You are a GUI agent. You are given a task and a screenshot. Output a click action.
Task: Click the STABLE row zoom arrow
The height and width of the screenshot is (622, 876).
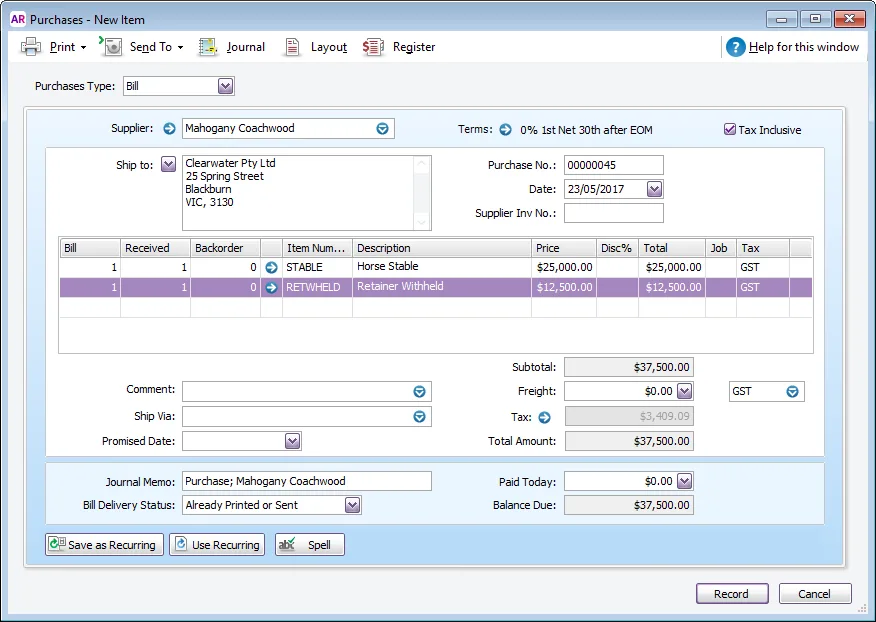point(272,267)
